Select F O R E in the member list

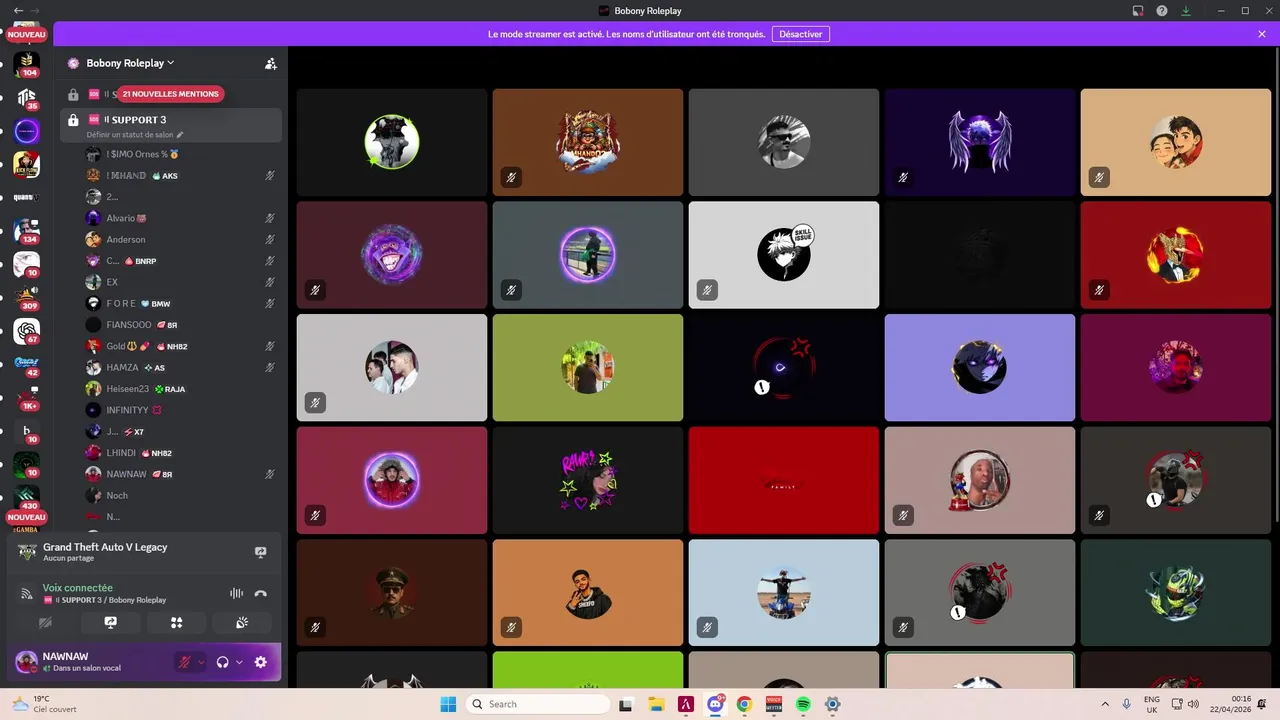(x=182, y=304)
